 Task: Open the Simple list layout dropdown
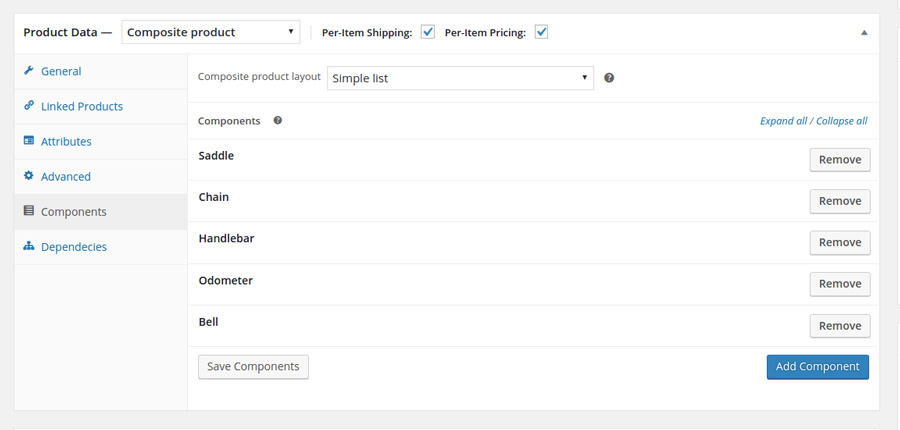click(x=460, y=78)
